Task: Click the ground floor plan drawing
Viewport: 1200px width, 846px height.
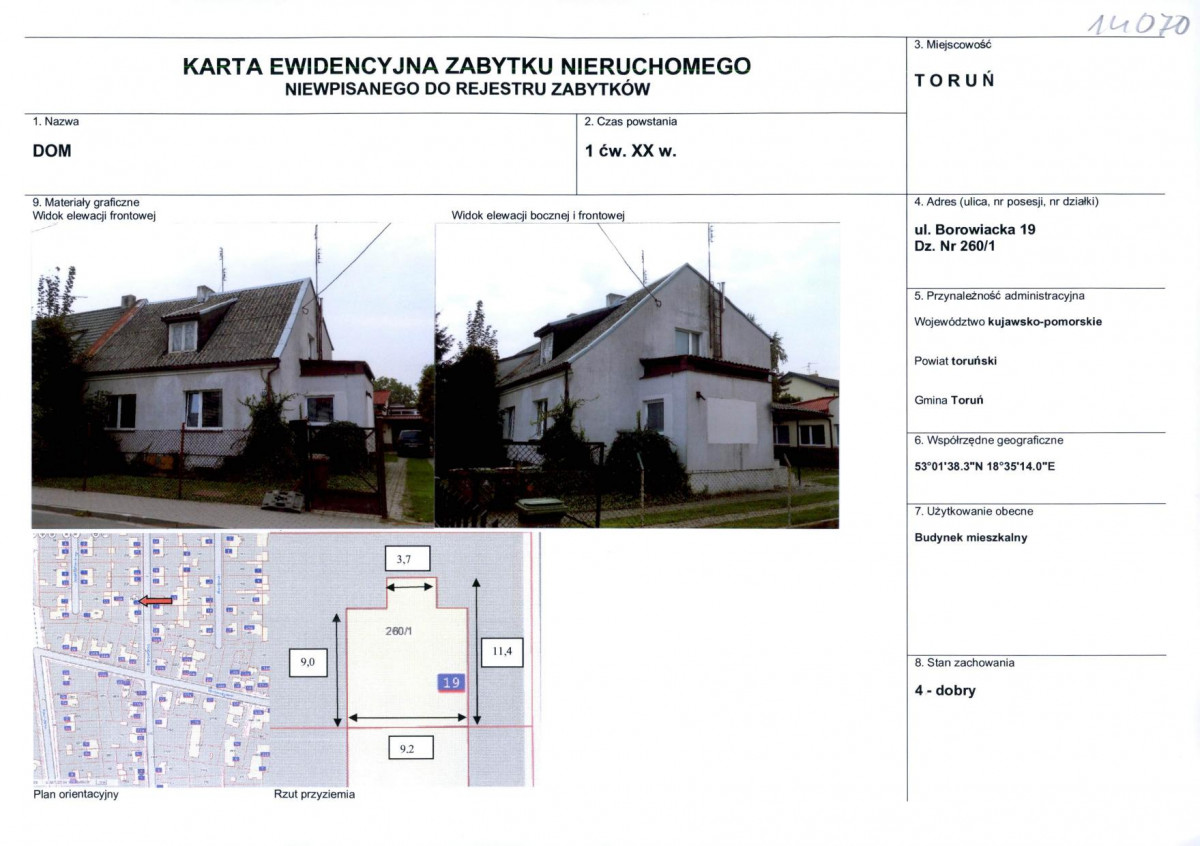Action: click(x=404, y=659)
